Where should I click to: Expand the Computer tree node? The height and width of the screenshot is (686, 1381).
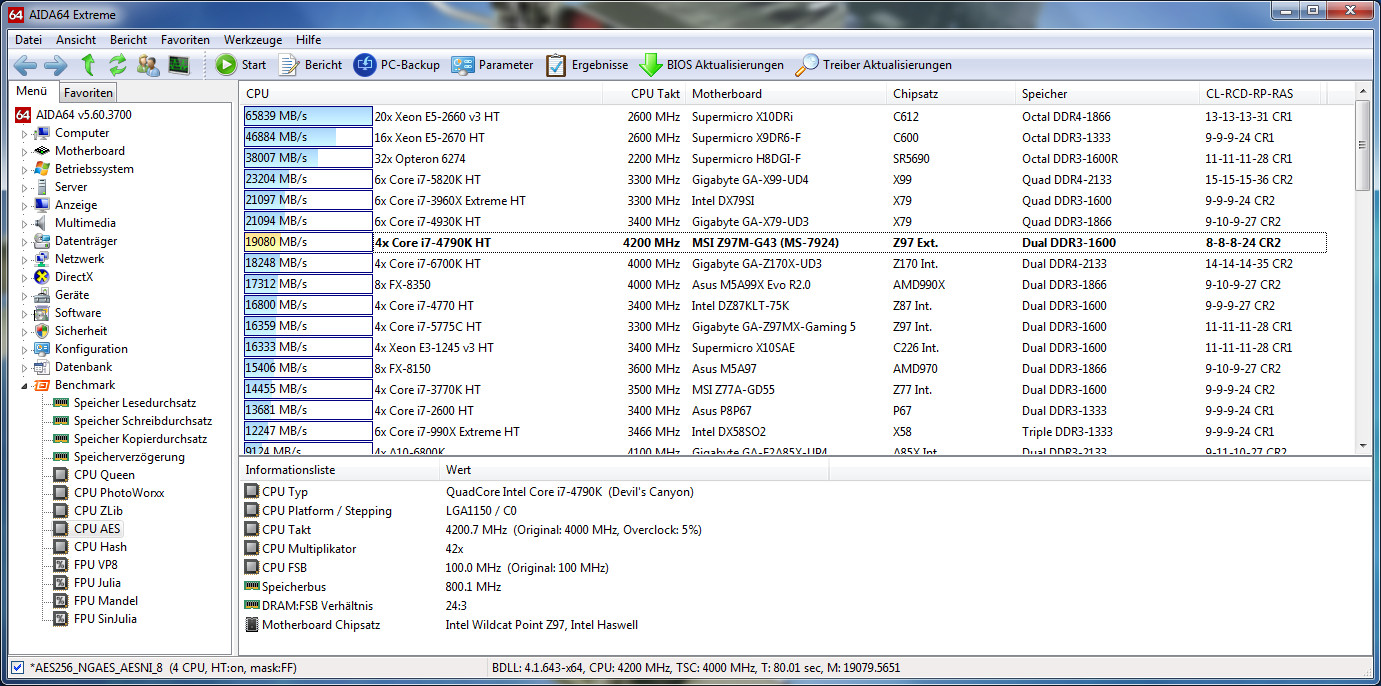[25, 133]
